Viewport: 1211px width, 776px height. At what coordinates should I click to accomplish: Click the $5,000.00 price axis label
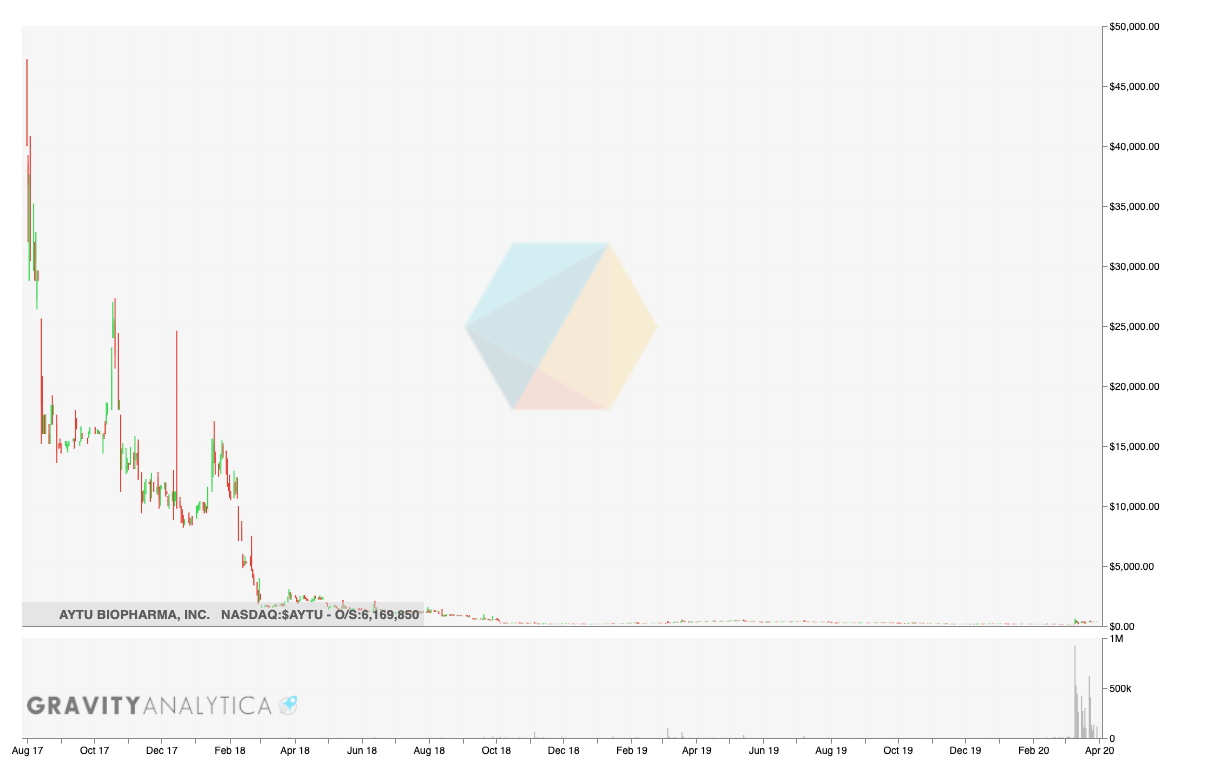click(x=1131, y=567)
